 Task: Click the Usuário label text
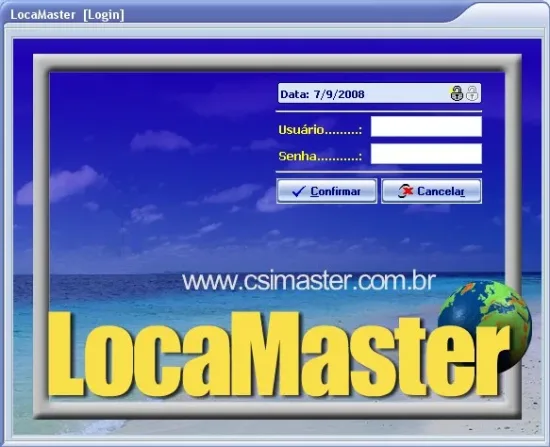[x=320, y=130]
